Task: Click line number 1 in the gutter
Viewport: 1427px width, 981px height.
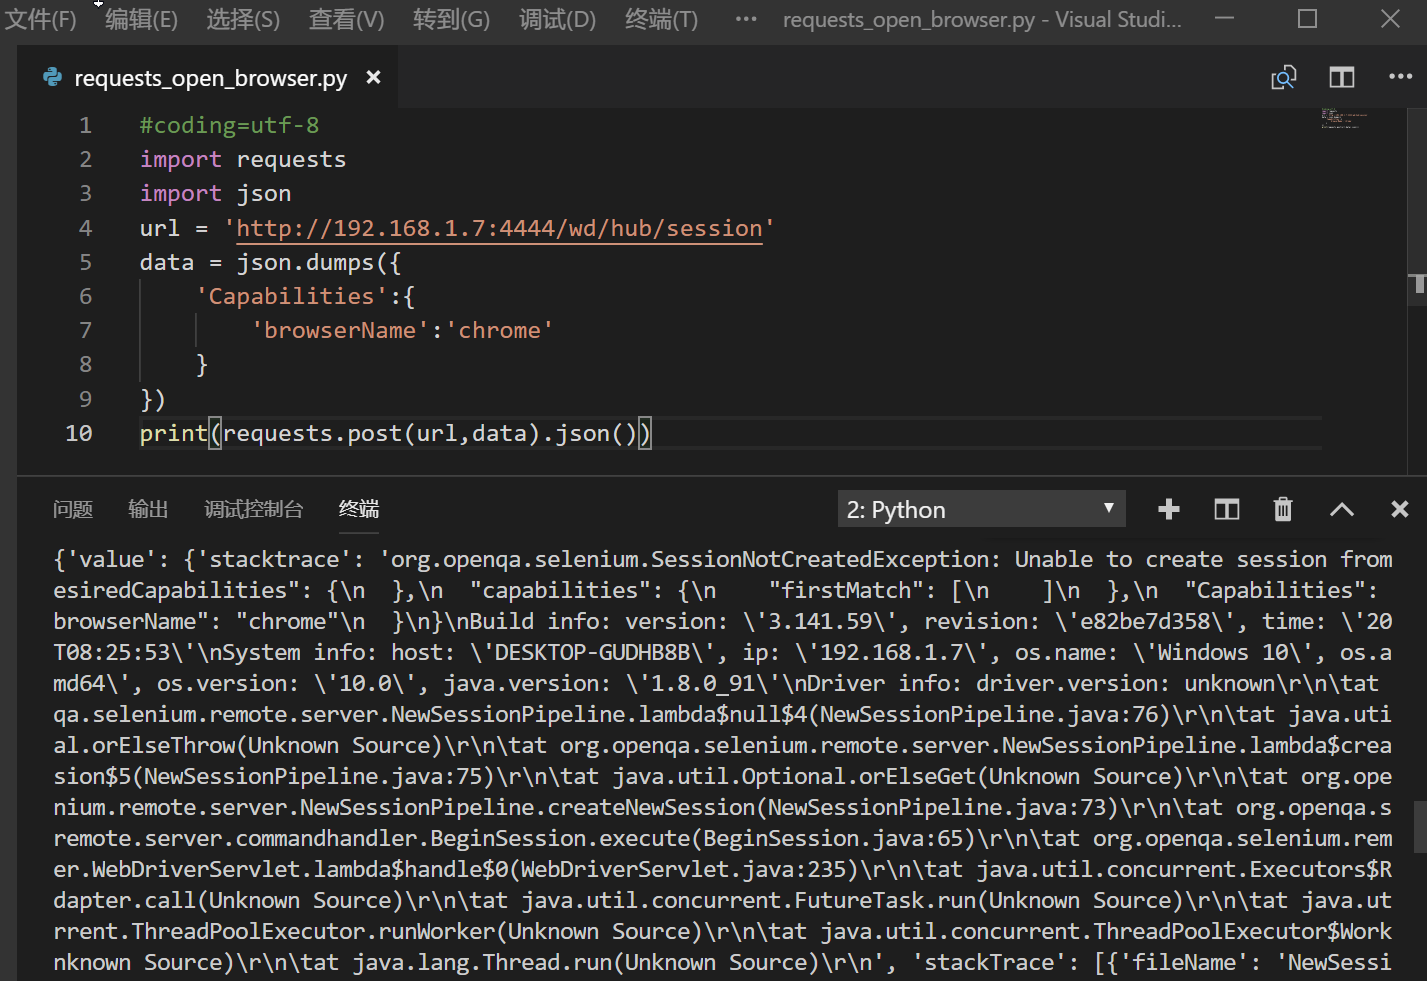Action: (x=85, y=125)
